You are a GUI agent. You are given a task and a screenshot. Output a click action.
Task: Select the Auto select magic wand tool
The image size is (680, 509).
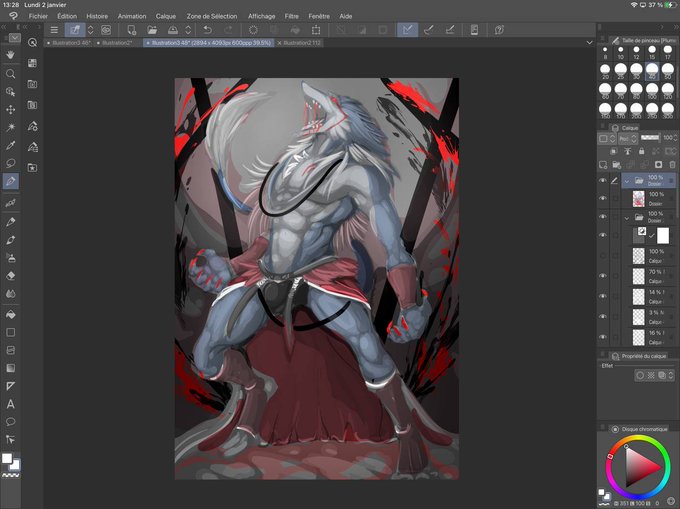[11, 127]
